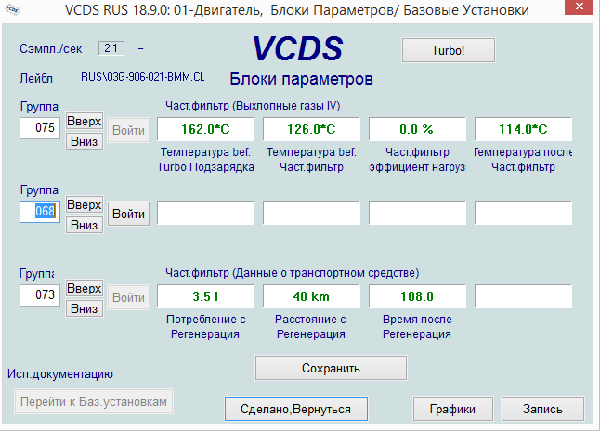600x431 pixels.
Task: Open the Графики button
Action: (x=453, y=409)
